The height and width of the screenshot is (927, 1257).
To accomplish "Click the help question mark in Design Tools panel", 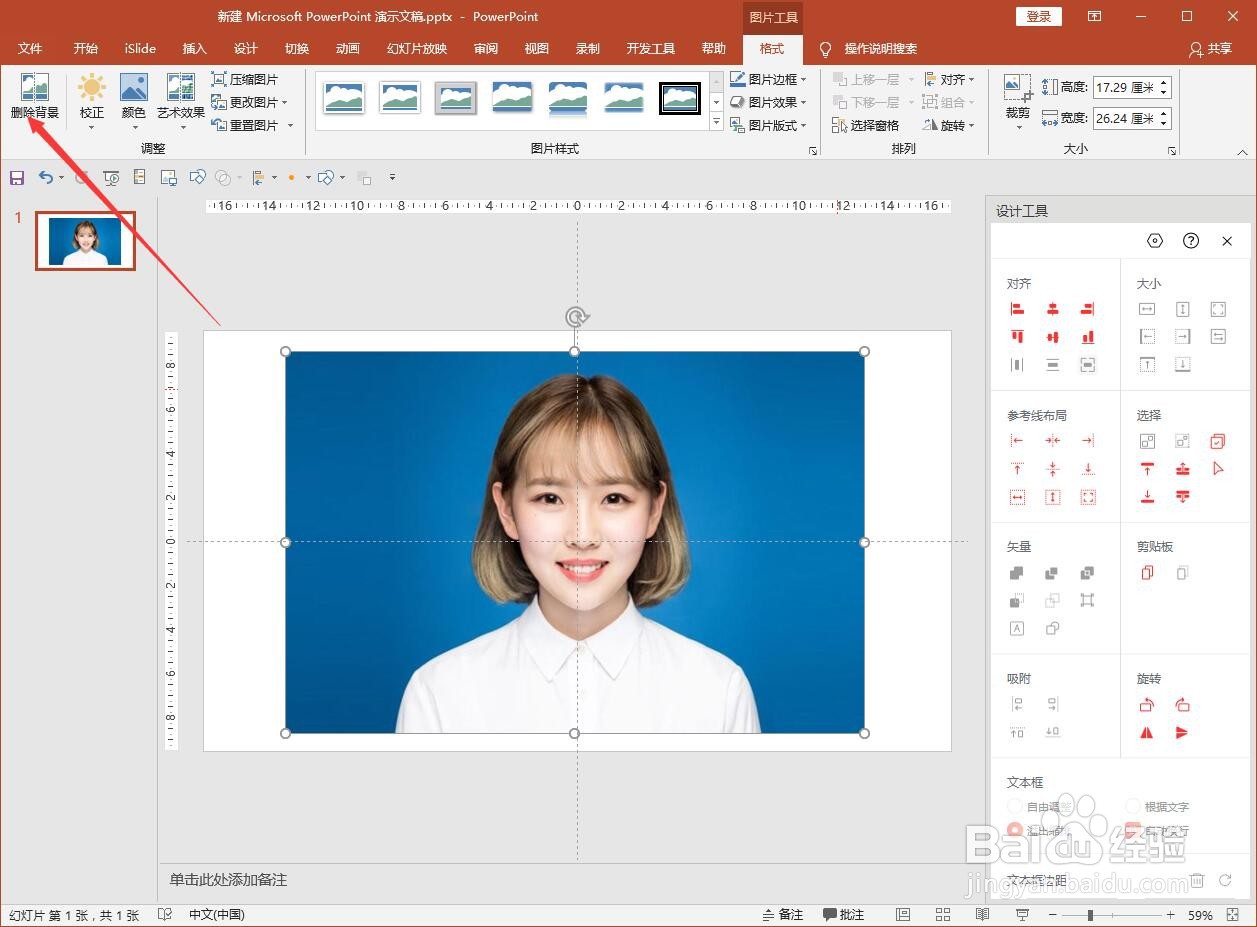I will pos(1190,241).
